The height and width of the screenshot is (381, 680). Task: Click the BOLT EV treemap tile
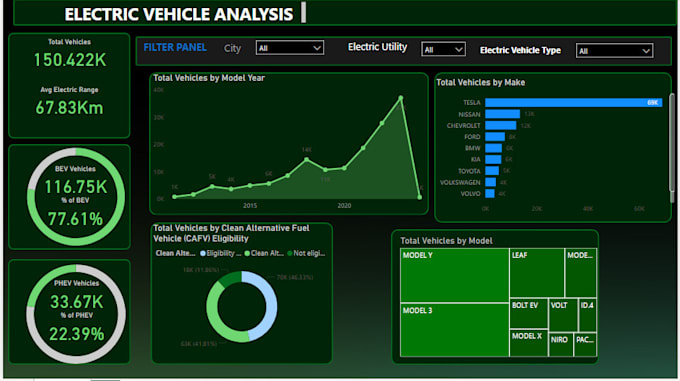click(529, 313)
